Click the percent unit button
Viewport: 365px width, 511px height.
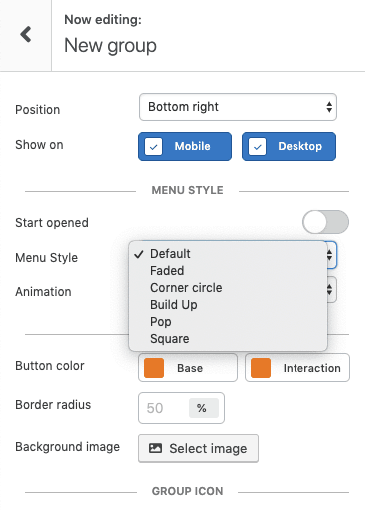point(204,408)
